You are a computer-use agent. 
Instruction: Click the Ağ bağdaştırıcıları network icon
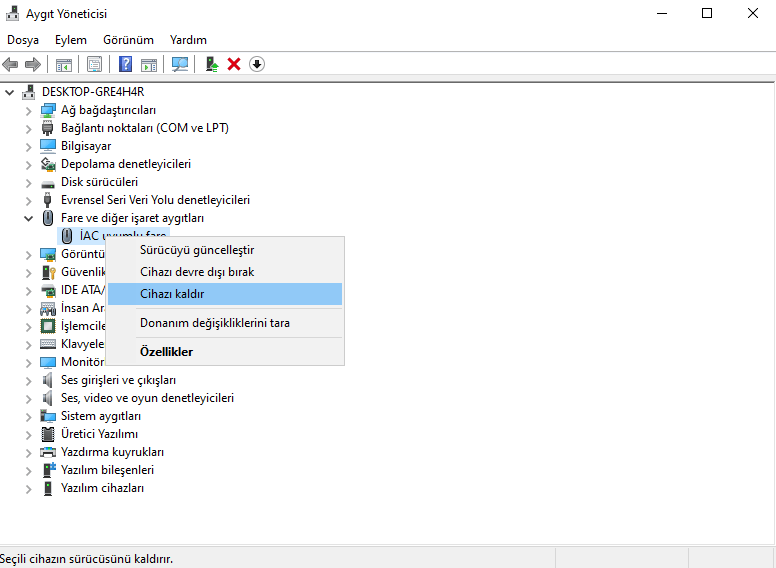tap(48, 110)
